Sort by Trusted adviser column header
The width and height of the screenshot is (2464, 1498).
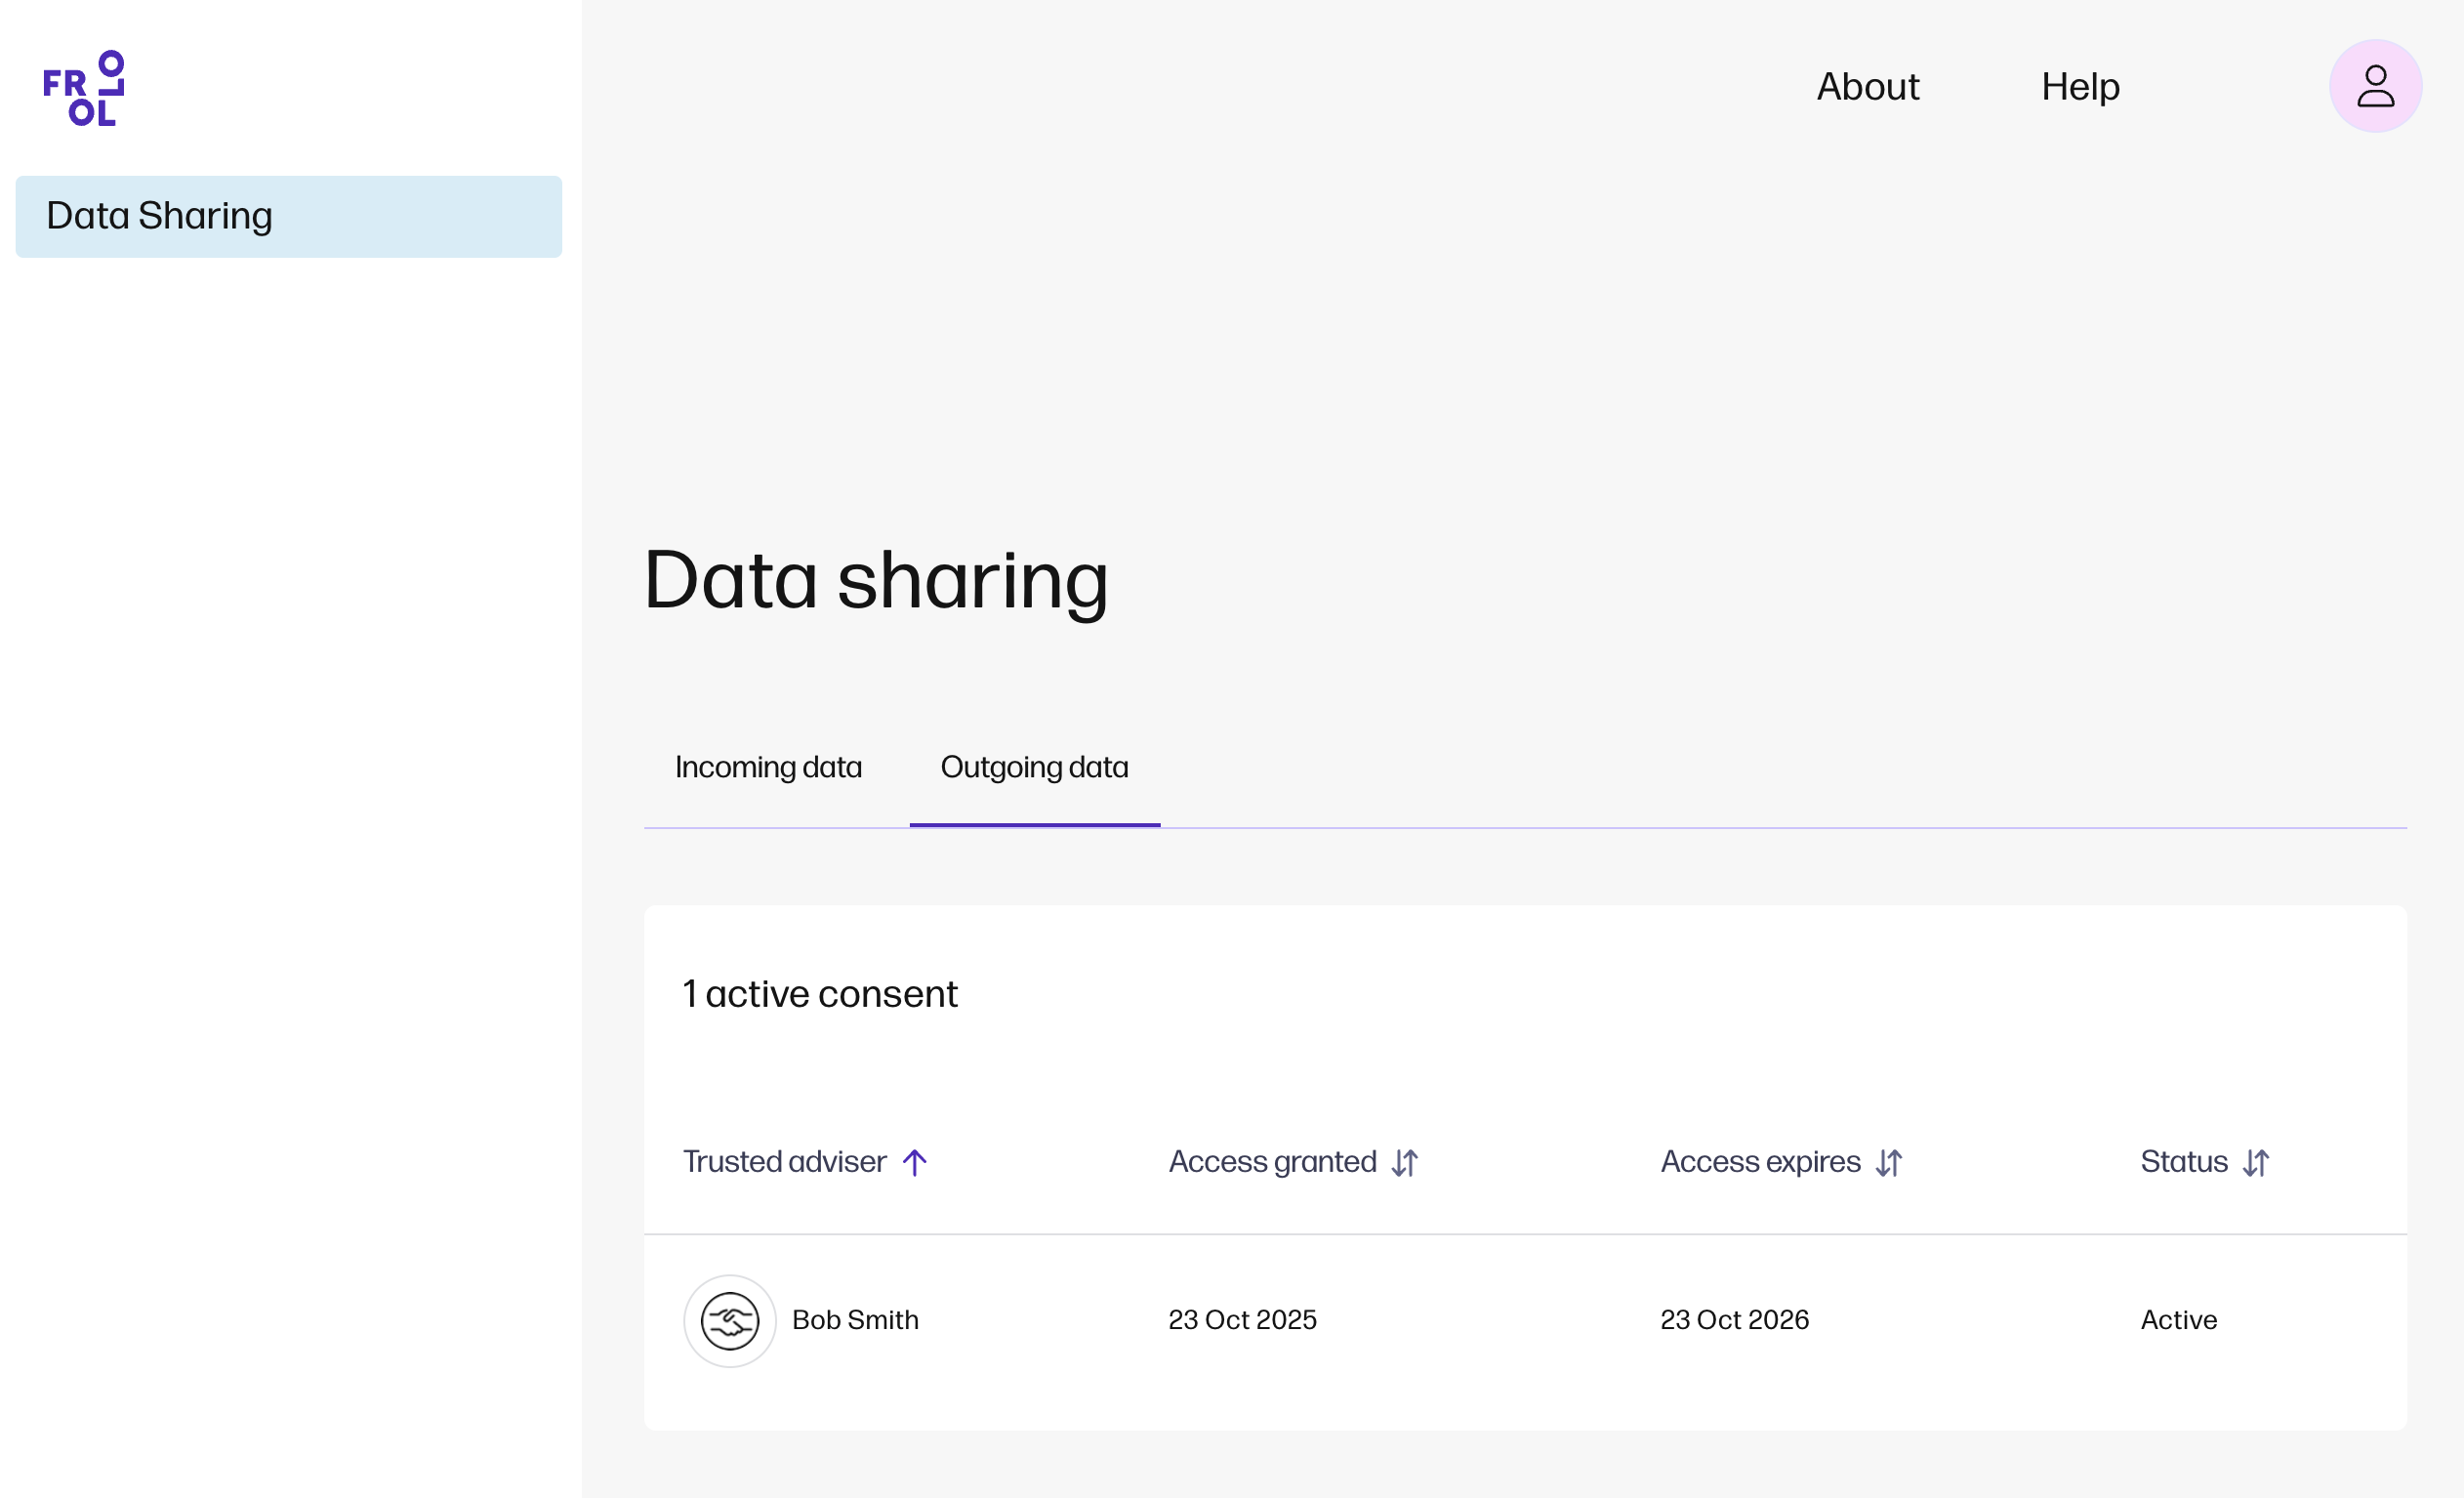coord(784,1162)
